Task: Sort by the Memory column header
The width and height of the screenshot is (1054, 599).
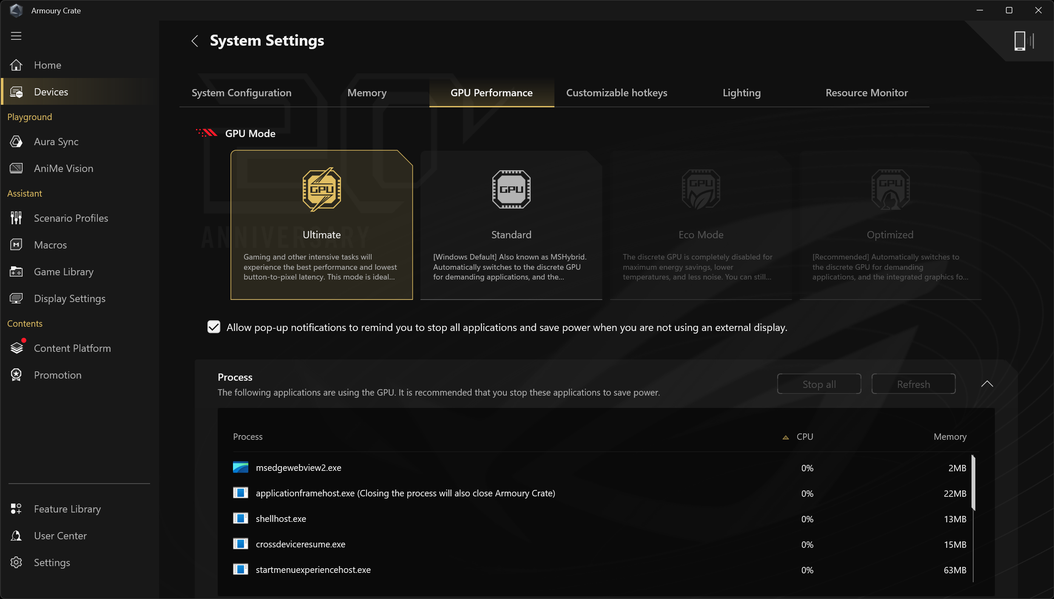Action: 950,437
